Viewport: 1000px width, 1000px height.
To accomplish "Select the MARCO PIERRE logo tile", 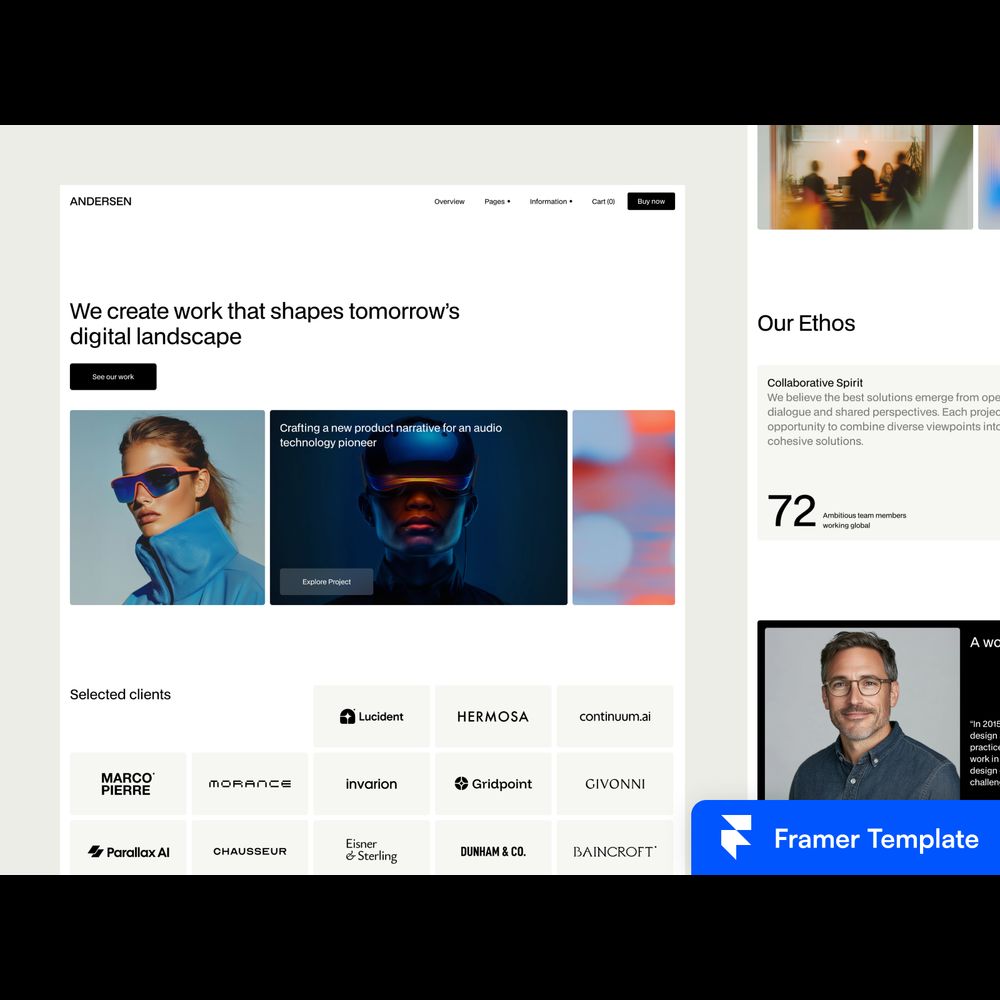I will pyautogui.click(x=128, y=784).
